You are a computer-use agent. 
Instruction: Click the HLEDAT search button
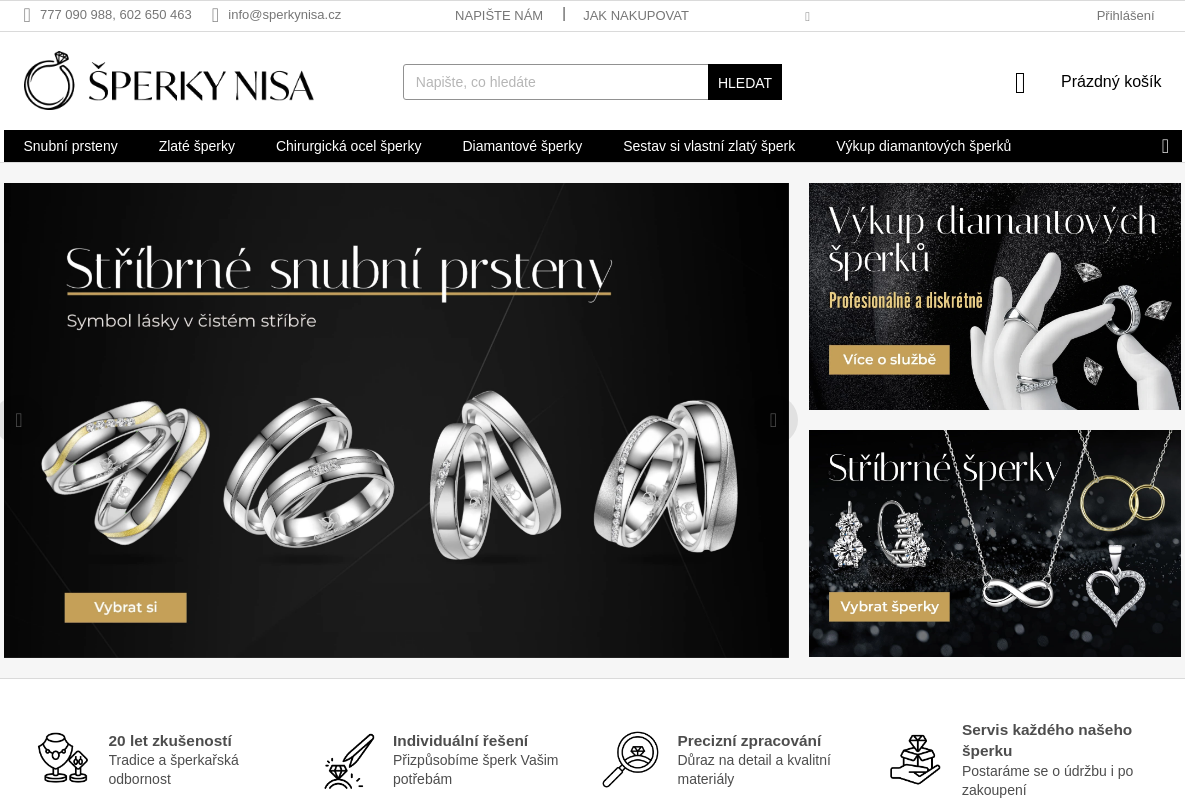(x=745, y=82)
